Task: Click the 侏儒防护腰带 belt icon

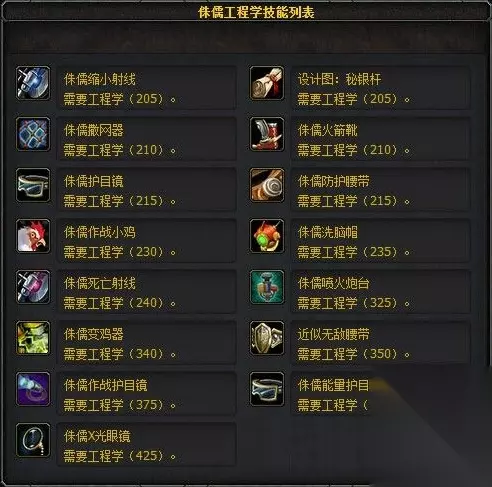Action: 267,185
